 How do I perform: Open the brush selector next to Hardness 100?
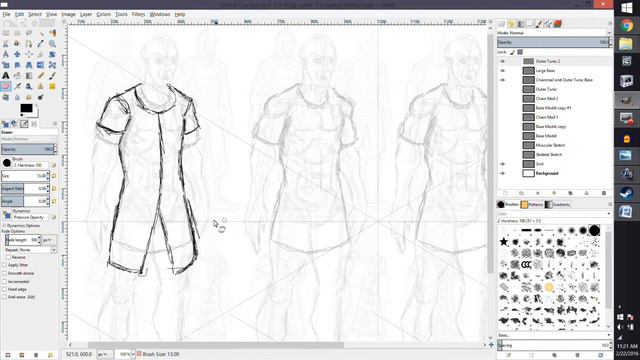pos(7,163)
